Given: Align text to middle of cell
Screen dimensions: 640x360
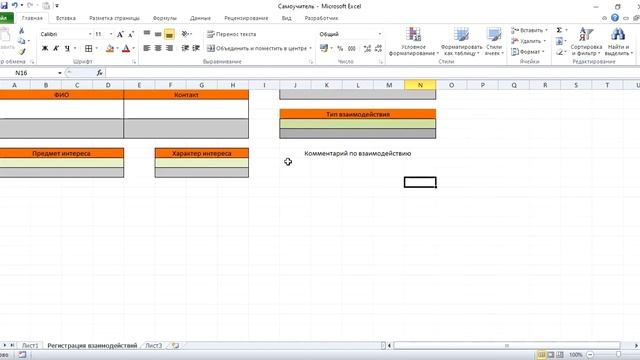Looking at the screenshot, I should (x=158, y=34).
